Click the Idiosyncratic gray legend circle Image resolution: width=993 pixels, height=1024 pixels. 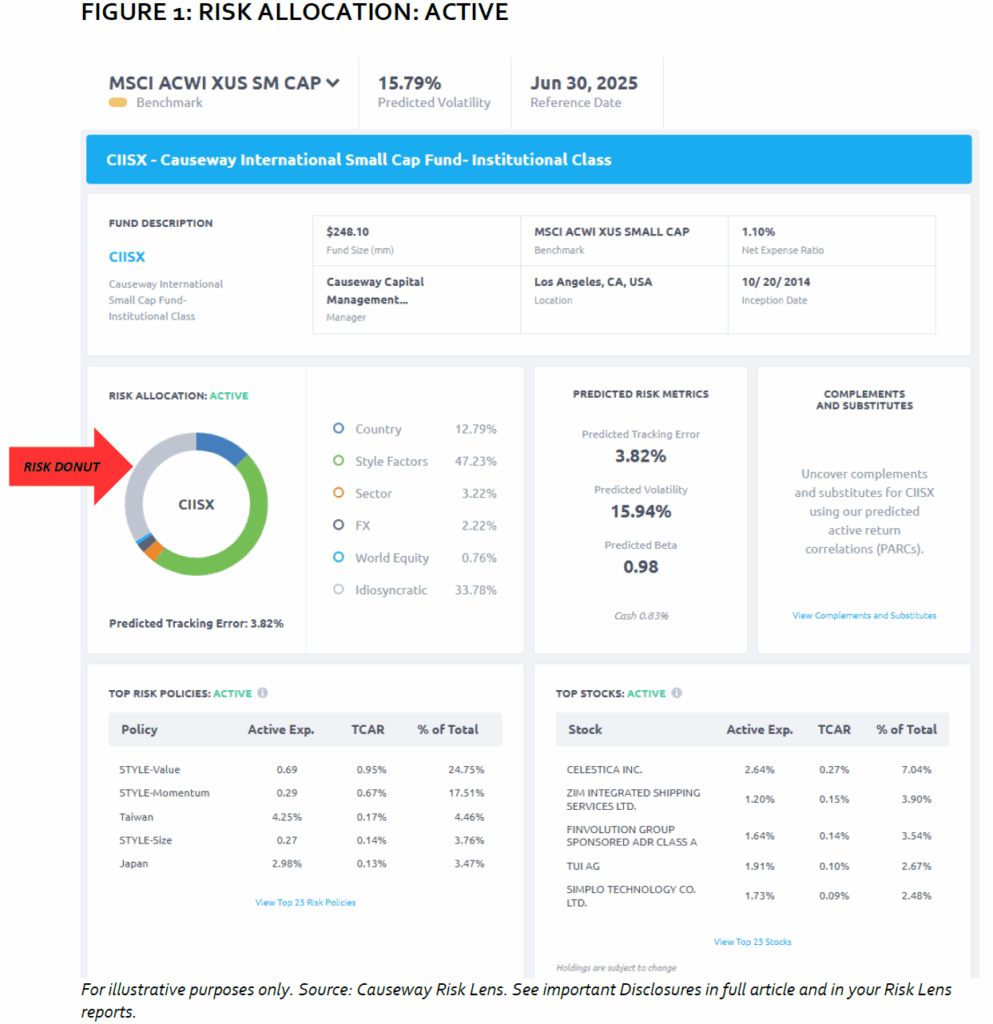pyautogui.click(x=338, y=590)
